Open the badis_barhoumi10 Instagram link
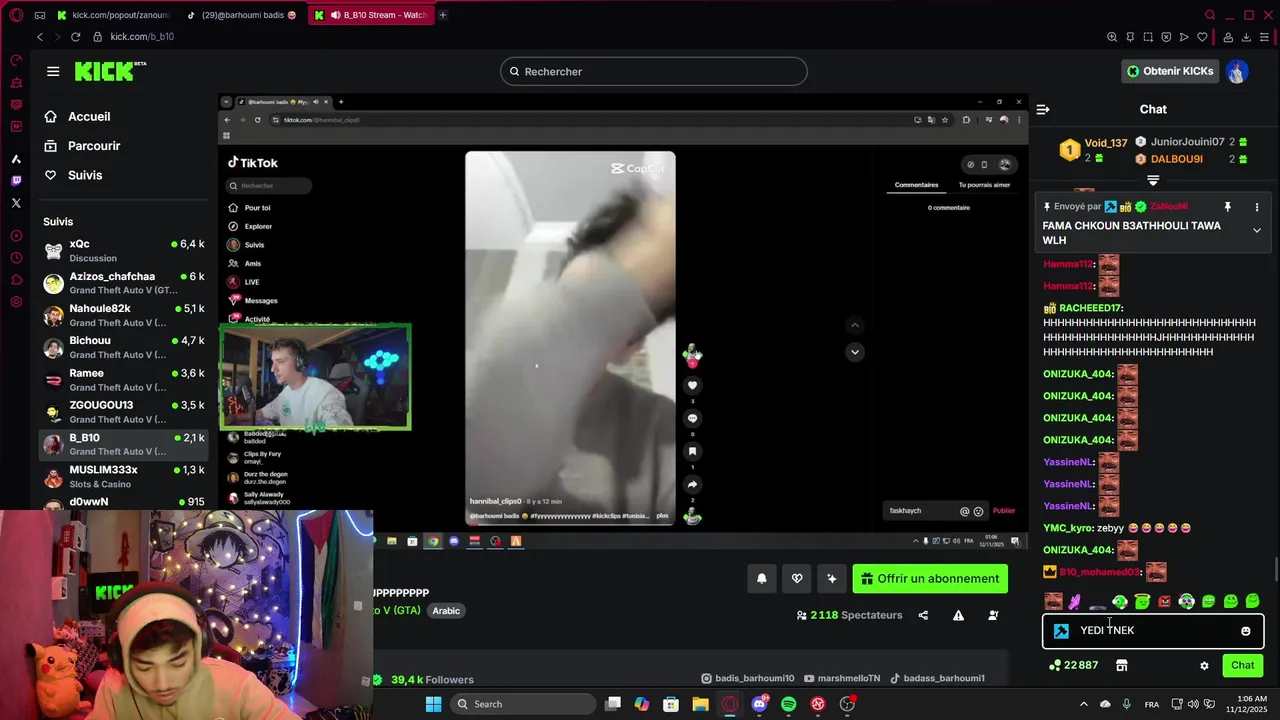Screen dimensions: 1280x720 [747, 678]
